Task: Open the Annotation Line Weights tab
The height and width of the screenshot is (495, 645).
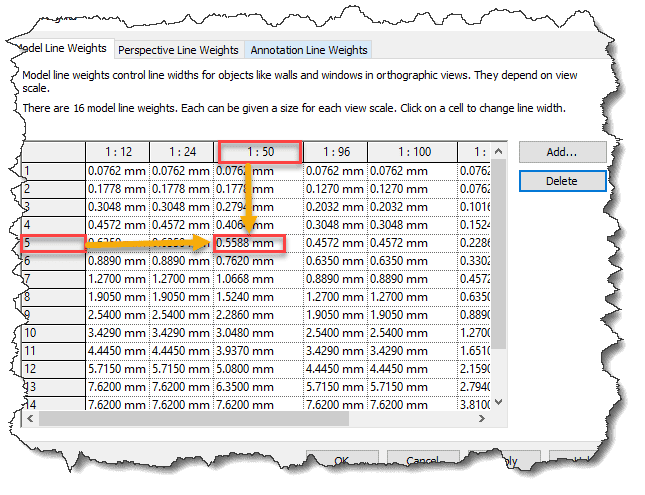Action: point(309,50)
